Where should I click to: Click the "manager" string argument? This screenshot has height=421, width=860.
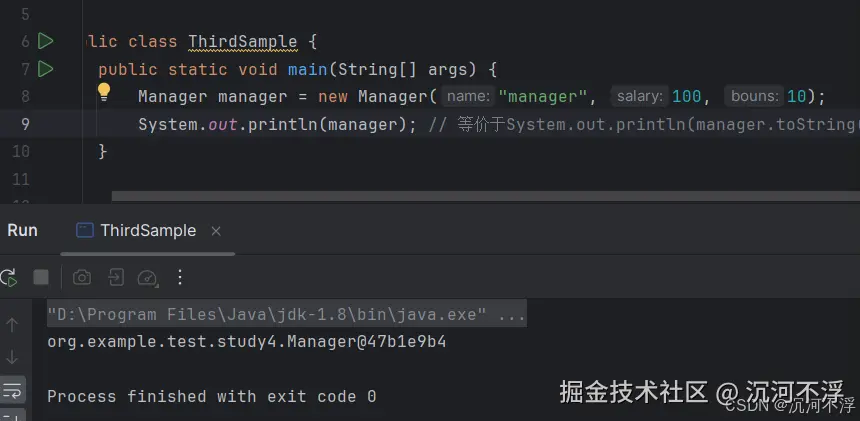pyautogui.click(x=542, y=96)
